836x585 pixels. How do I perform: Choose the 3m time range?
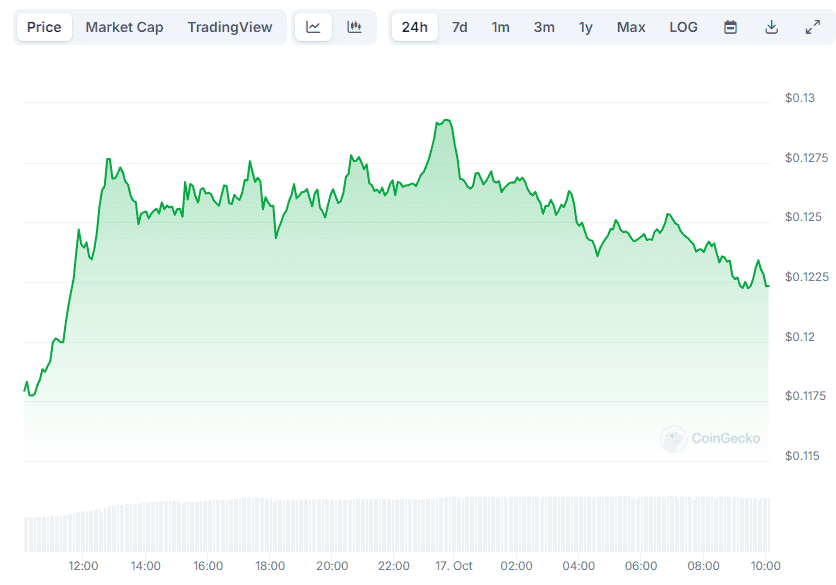coord(544,27)
